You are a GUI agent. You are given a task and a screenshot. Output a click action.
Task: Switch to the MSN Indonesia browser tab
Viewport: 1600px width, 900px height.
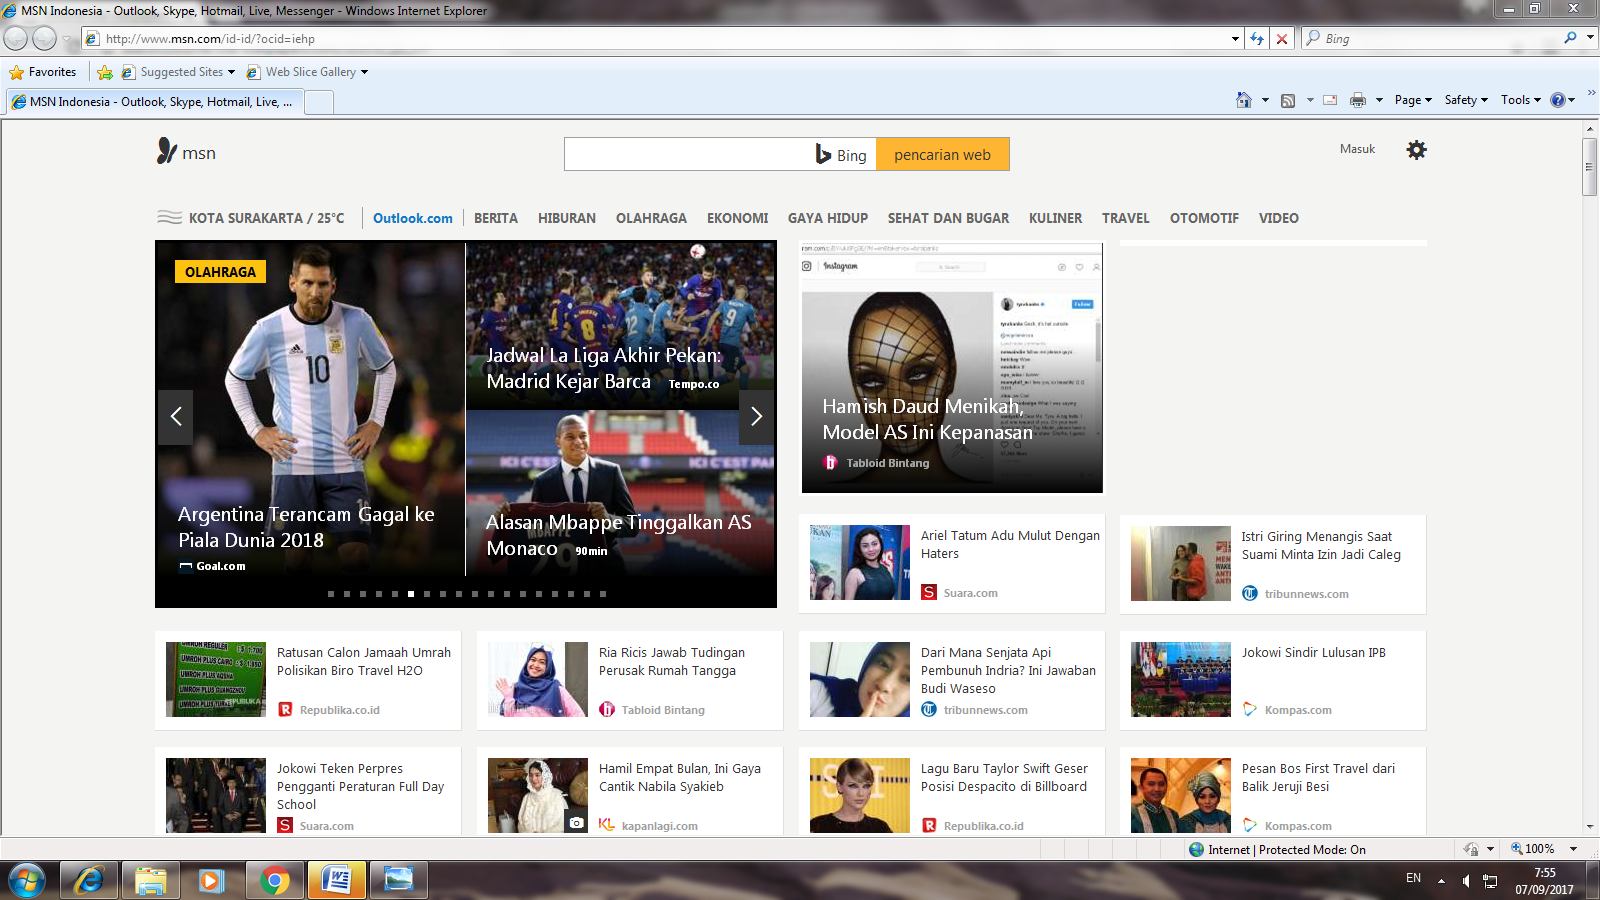point(150,101)
